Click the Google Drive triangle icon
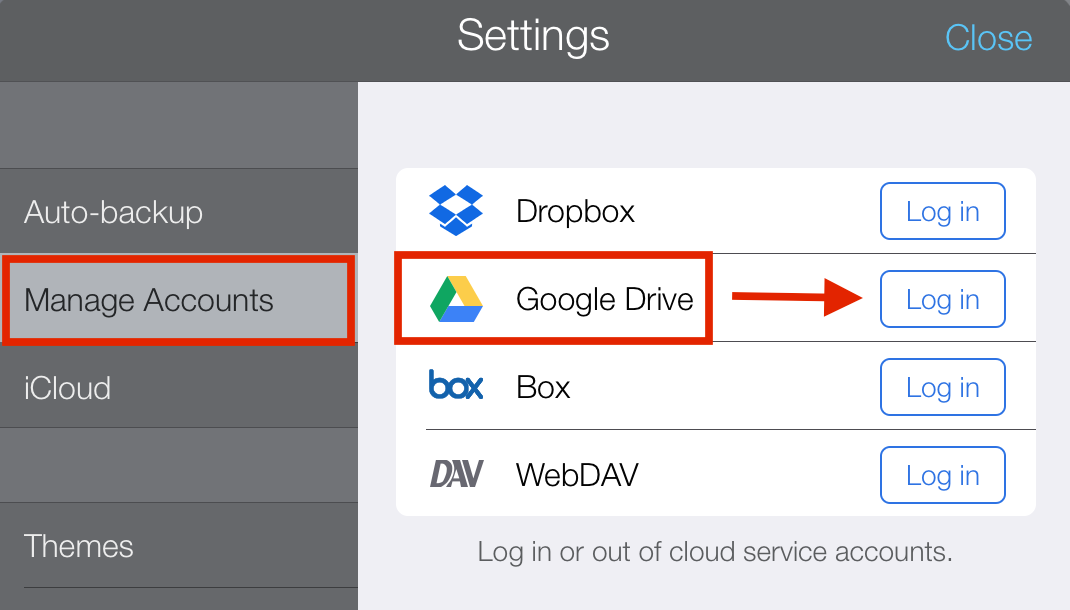This screenshot has height=610, width=1070. [x=457, y=299]
